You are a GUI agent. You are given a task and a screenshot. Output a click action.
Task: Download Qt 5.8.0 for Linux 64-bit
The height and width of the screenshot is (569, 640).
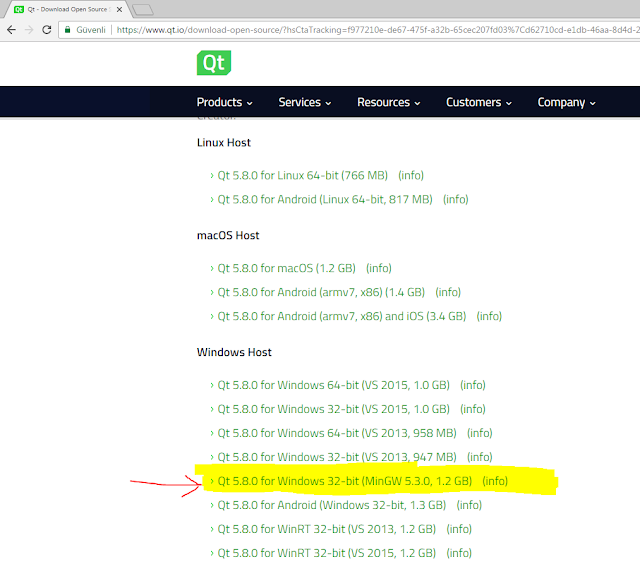coord(302,176)
